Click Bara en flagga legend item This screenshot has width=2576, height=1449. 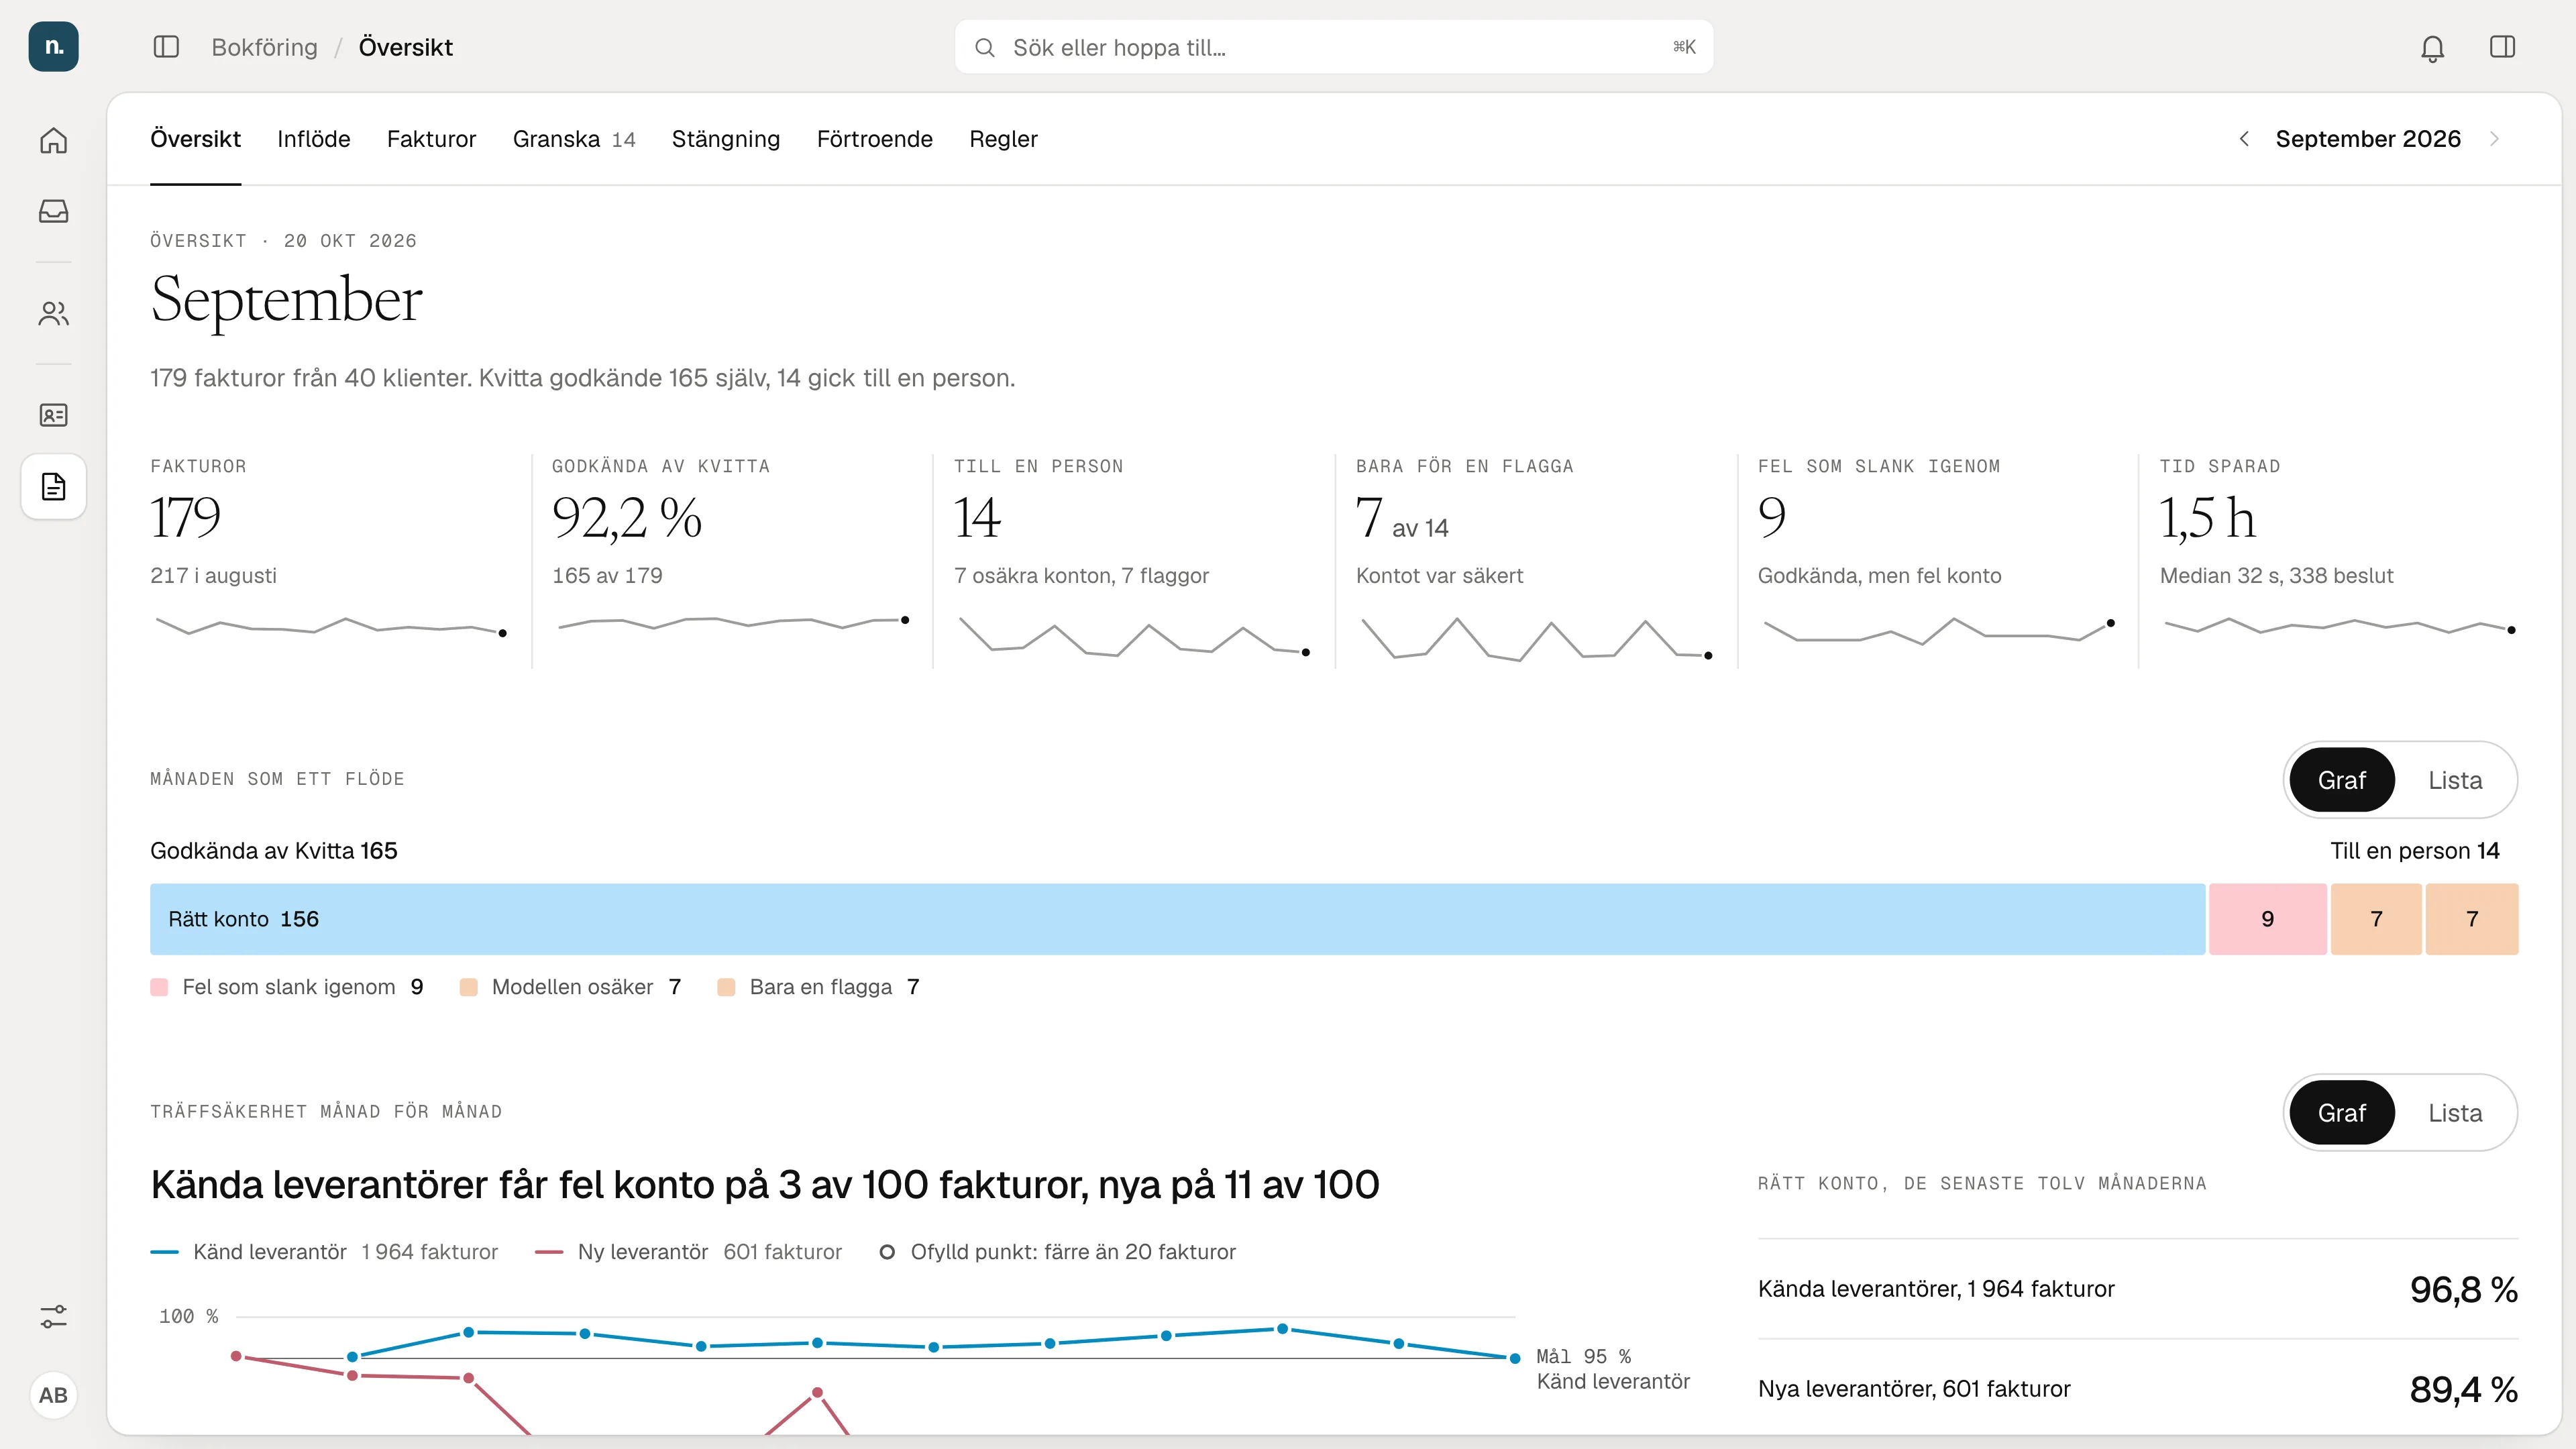pyautogui.click(x=818, y=987)
